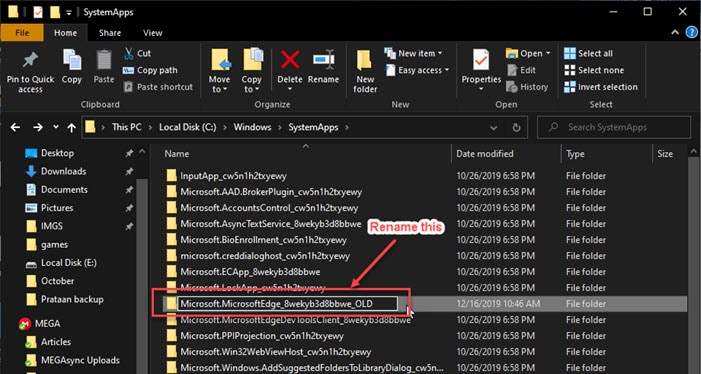Sort by Date modified column header
The width and height of the screenshot is (701, 374).
pyautogui.click(x=485, y=154)
